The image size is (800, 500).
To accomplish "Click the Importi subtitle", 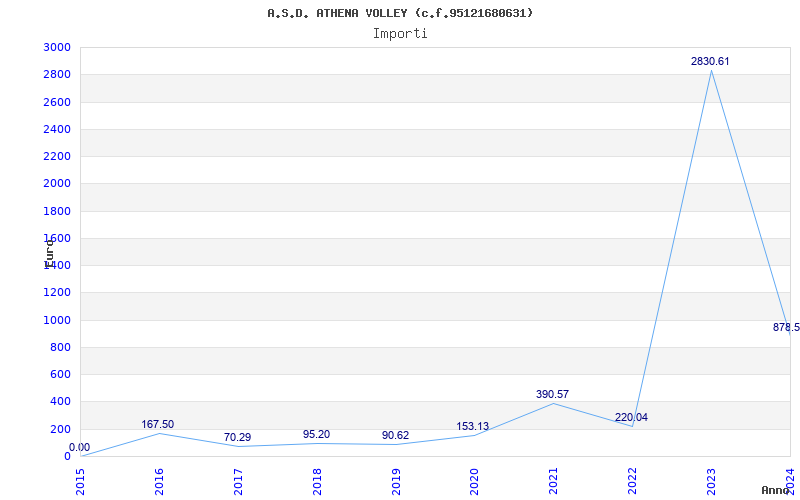I will tap(400, 34).
